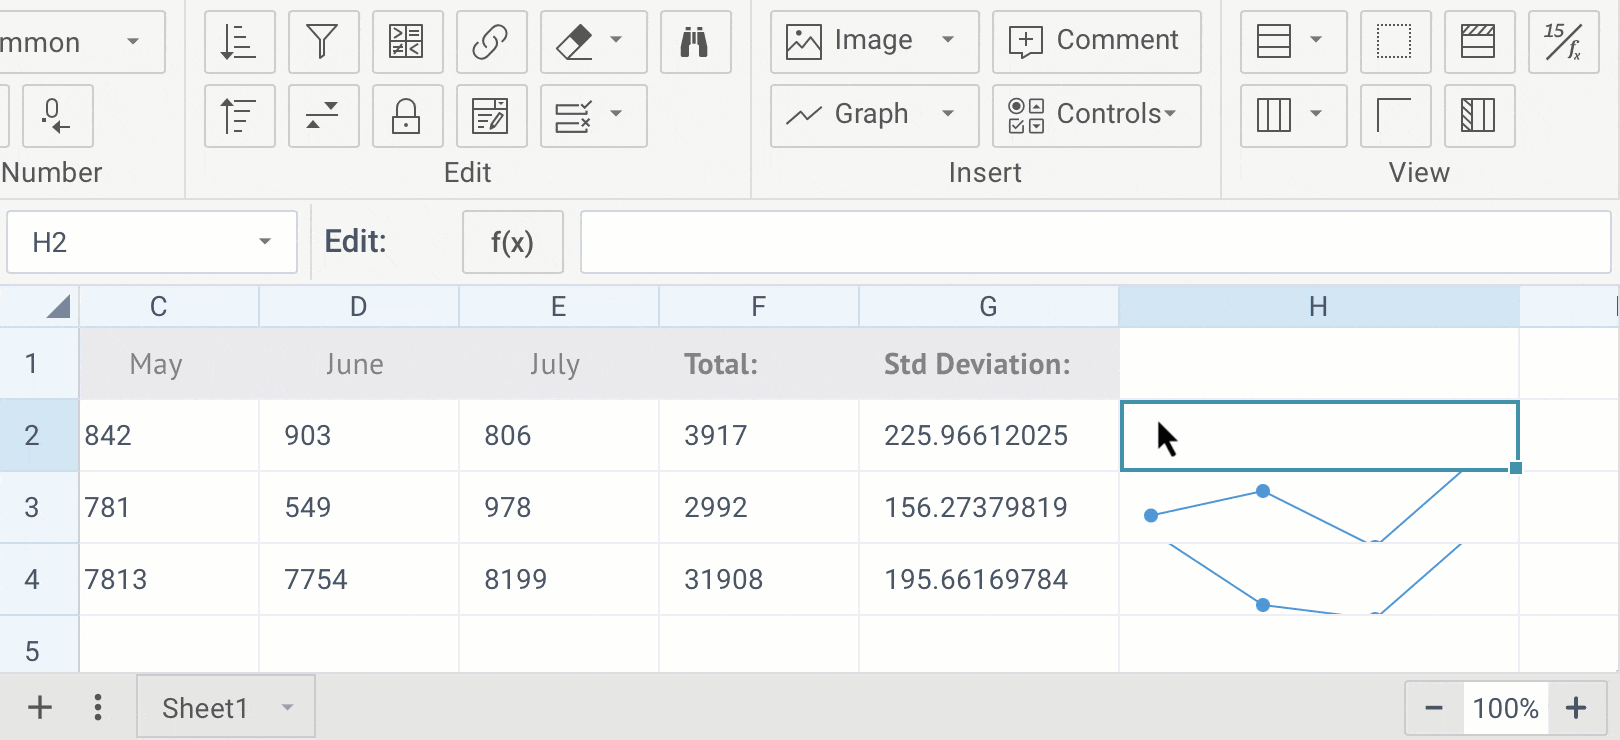Viewport: 1620px width, 740px height.
Task: Click the filter funnel icon
Action: pyautogui.click(x=323, y=42)
